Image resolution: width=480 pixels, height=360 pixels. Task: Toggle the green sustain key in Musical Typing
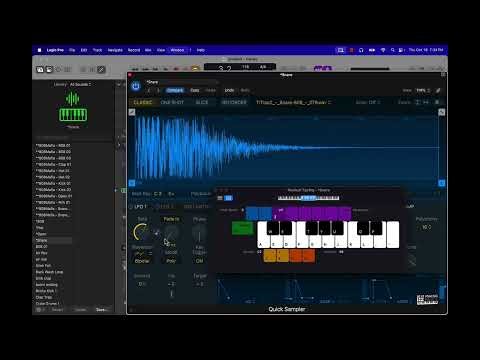(243, 228)
